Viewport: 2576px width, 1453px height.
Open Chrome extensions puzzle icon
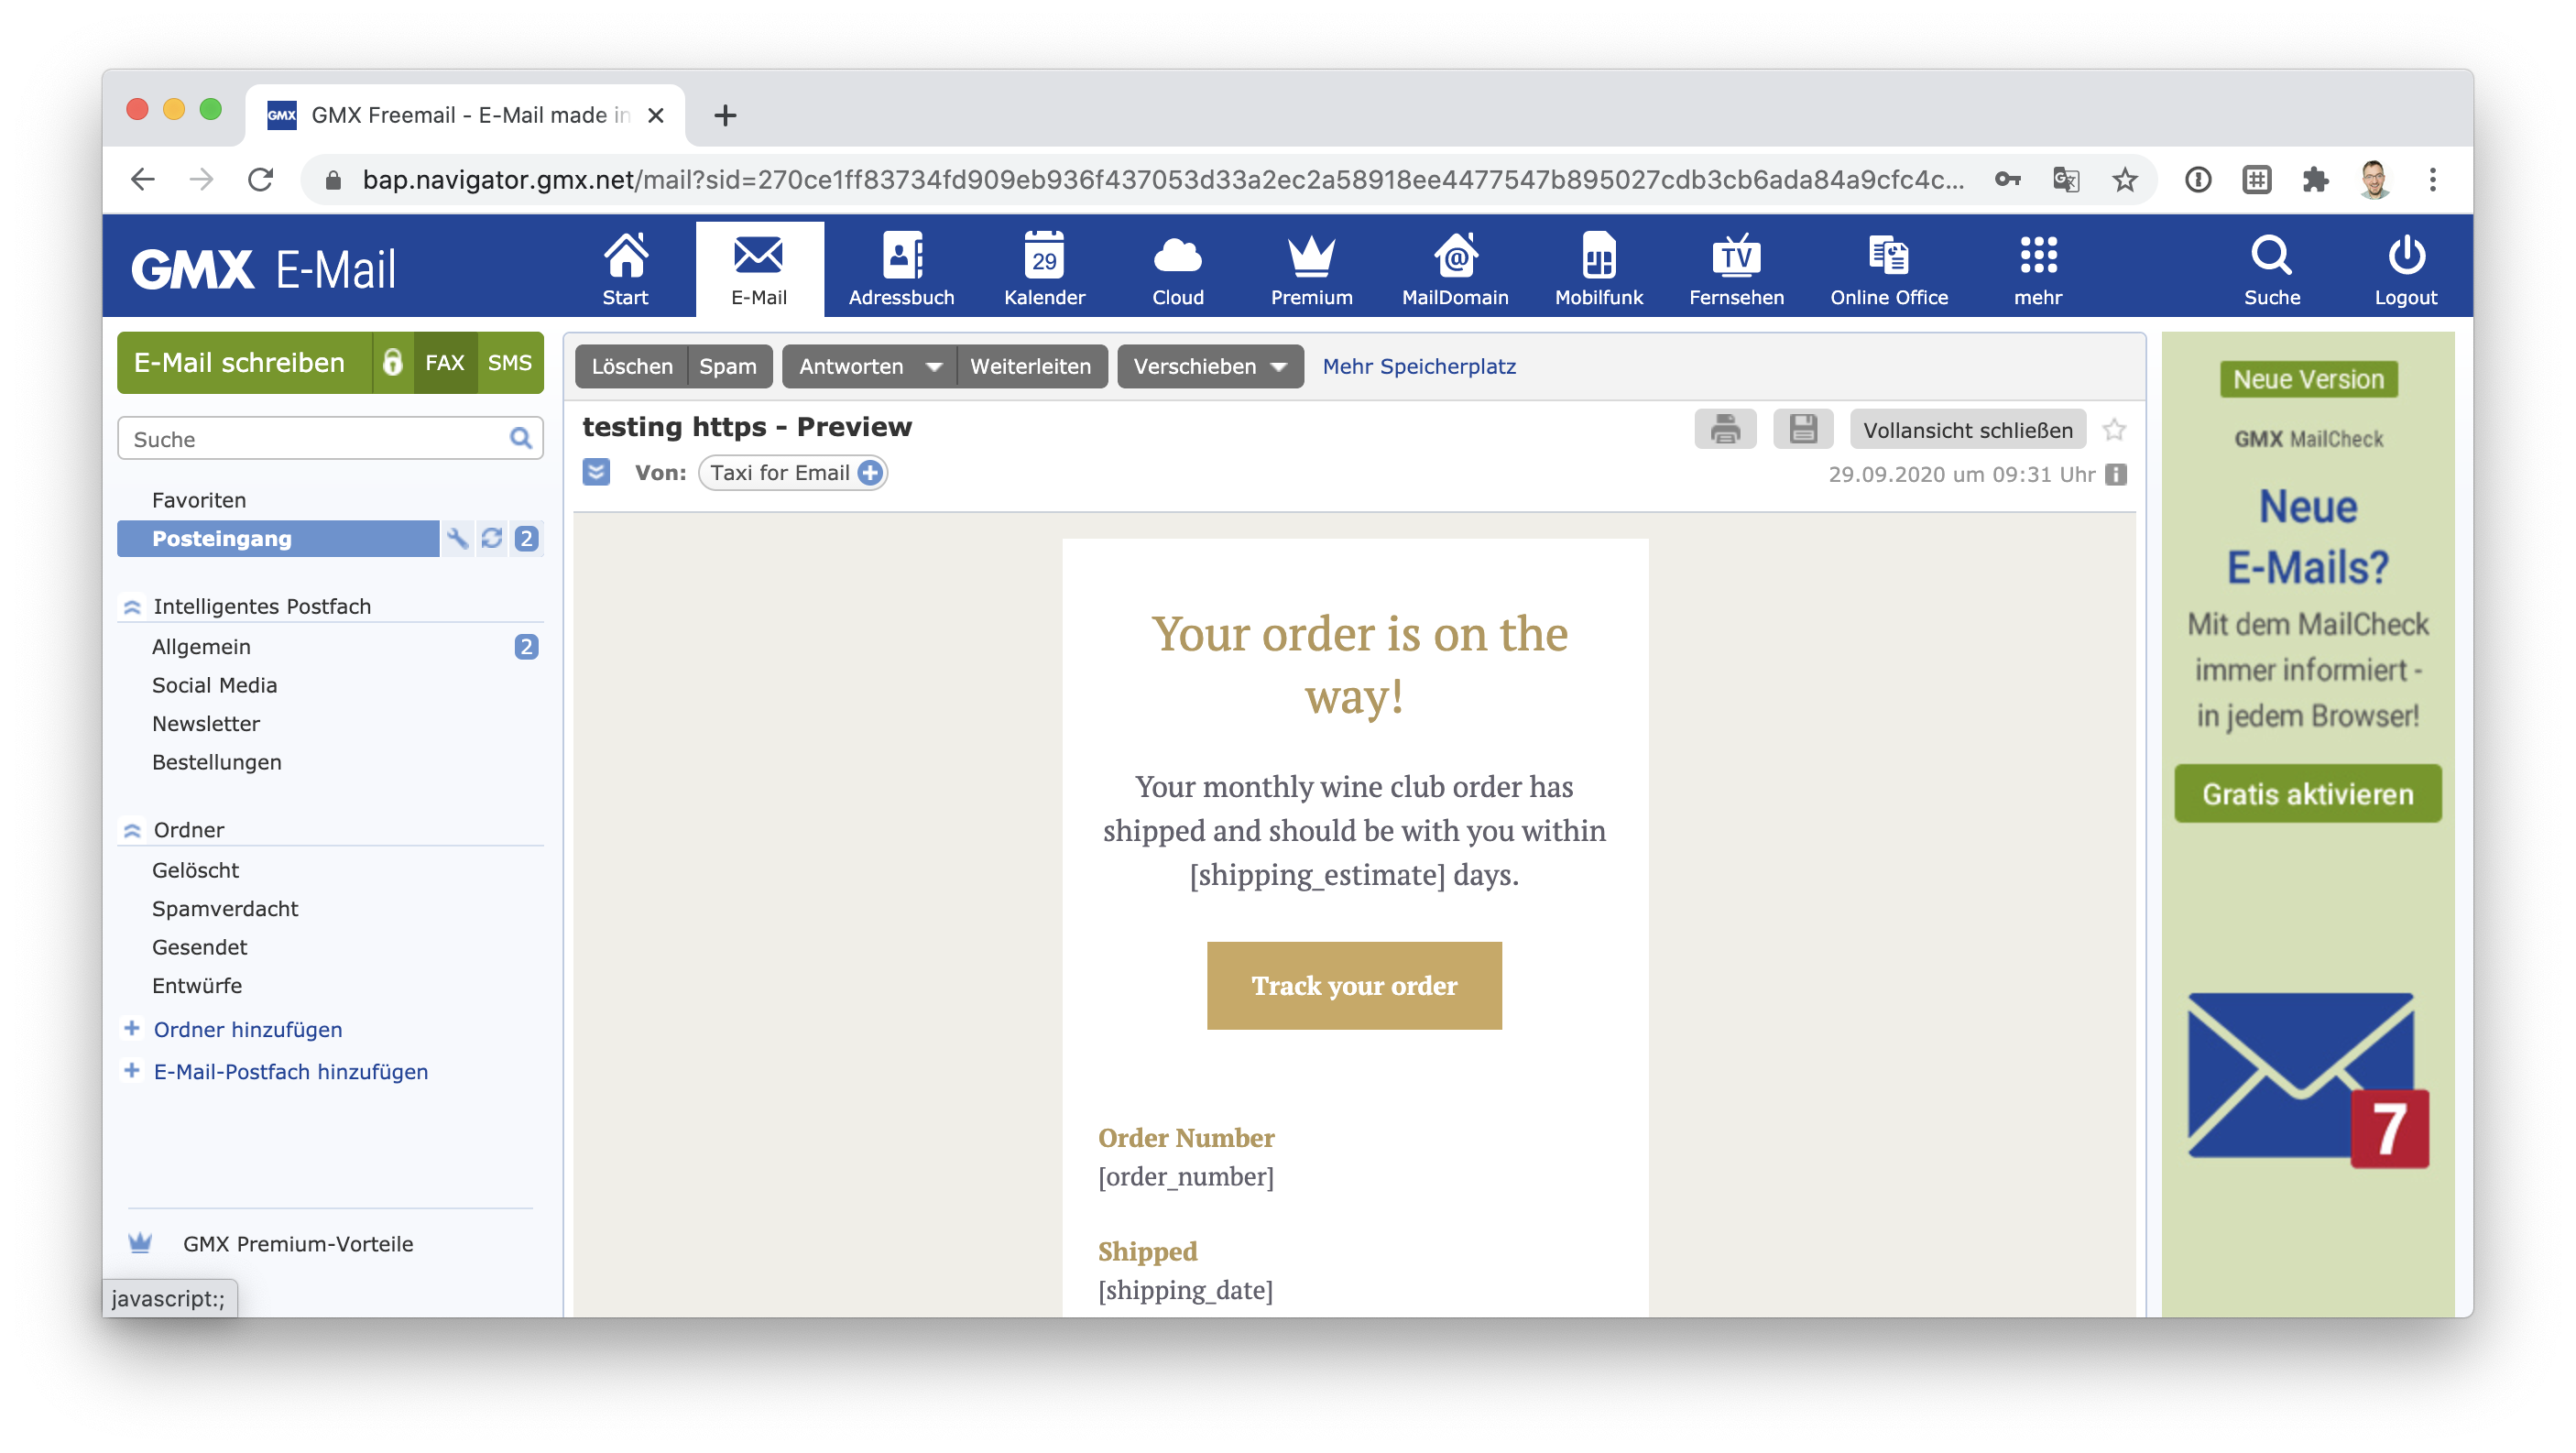click(x=2315, y=180)
